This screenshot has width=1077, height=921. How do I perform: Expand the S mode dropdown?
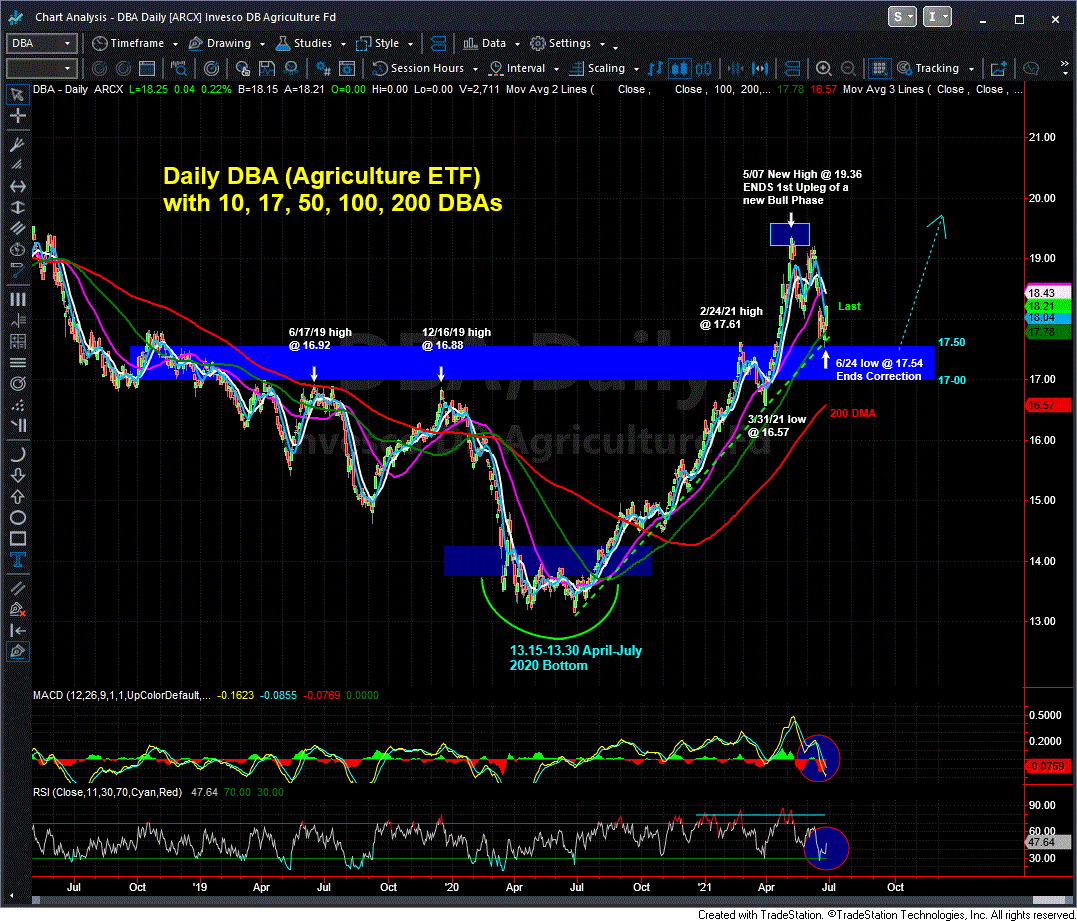[903, 17]
